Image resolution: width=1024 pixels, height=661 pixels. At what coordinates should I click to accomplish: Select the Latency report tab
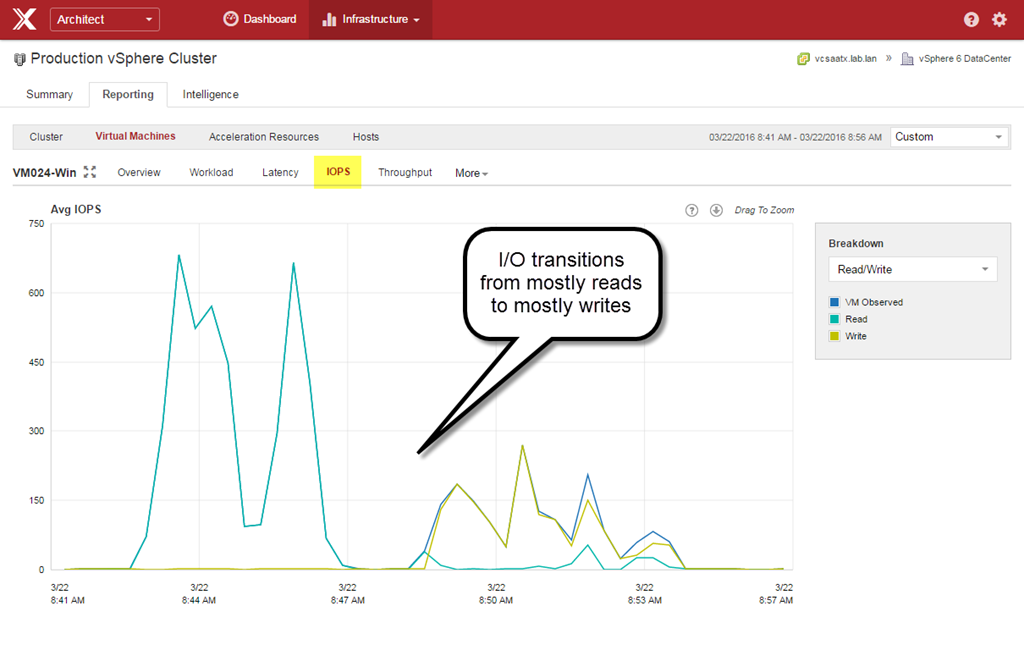(x=280, y=172)
